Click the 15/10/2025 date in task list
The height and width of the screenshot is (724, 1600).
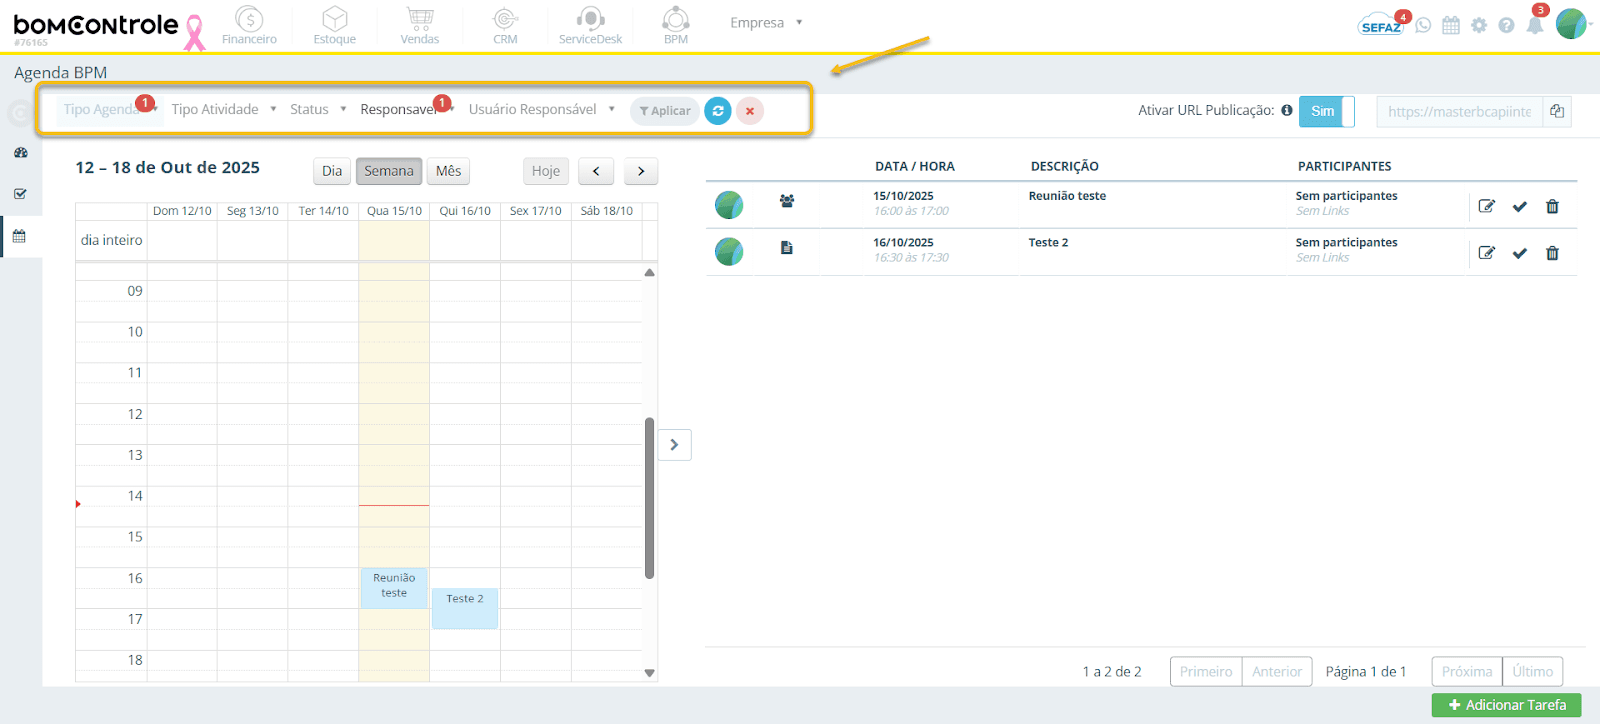(903, 196)
